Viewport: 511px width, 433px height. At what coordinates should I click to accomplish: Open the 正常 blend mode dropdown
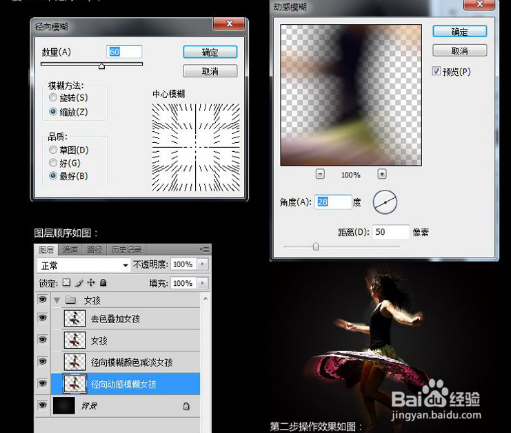pos(83,266)
